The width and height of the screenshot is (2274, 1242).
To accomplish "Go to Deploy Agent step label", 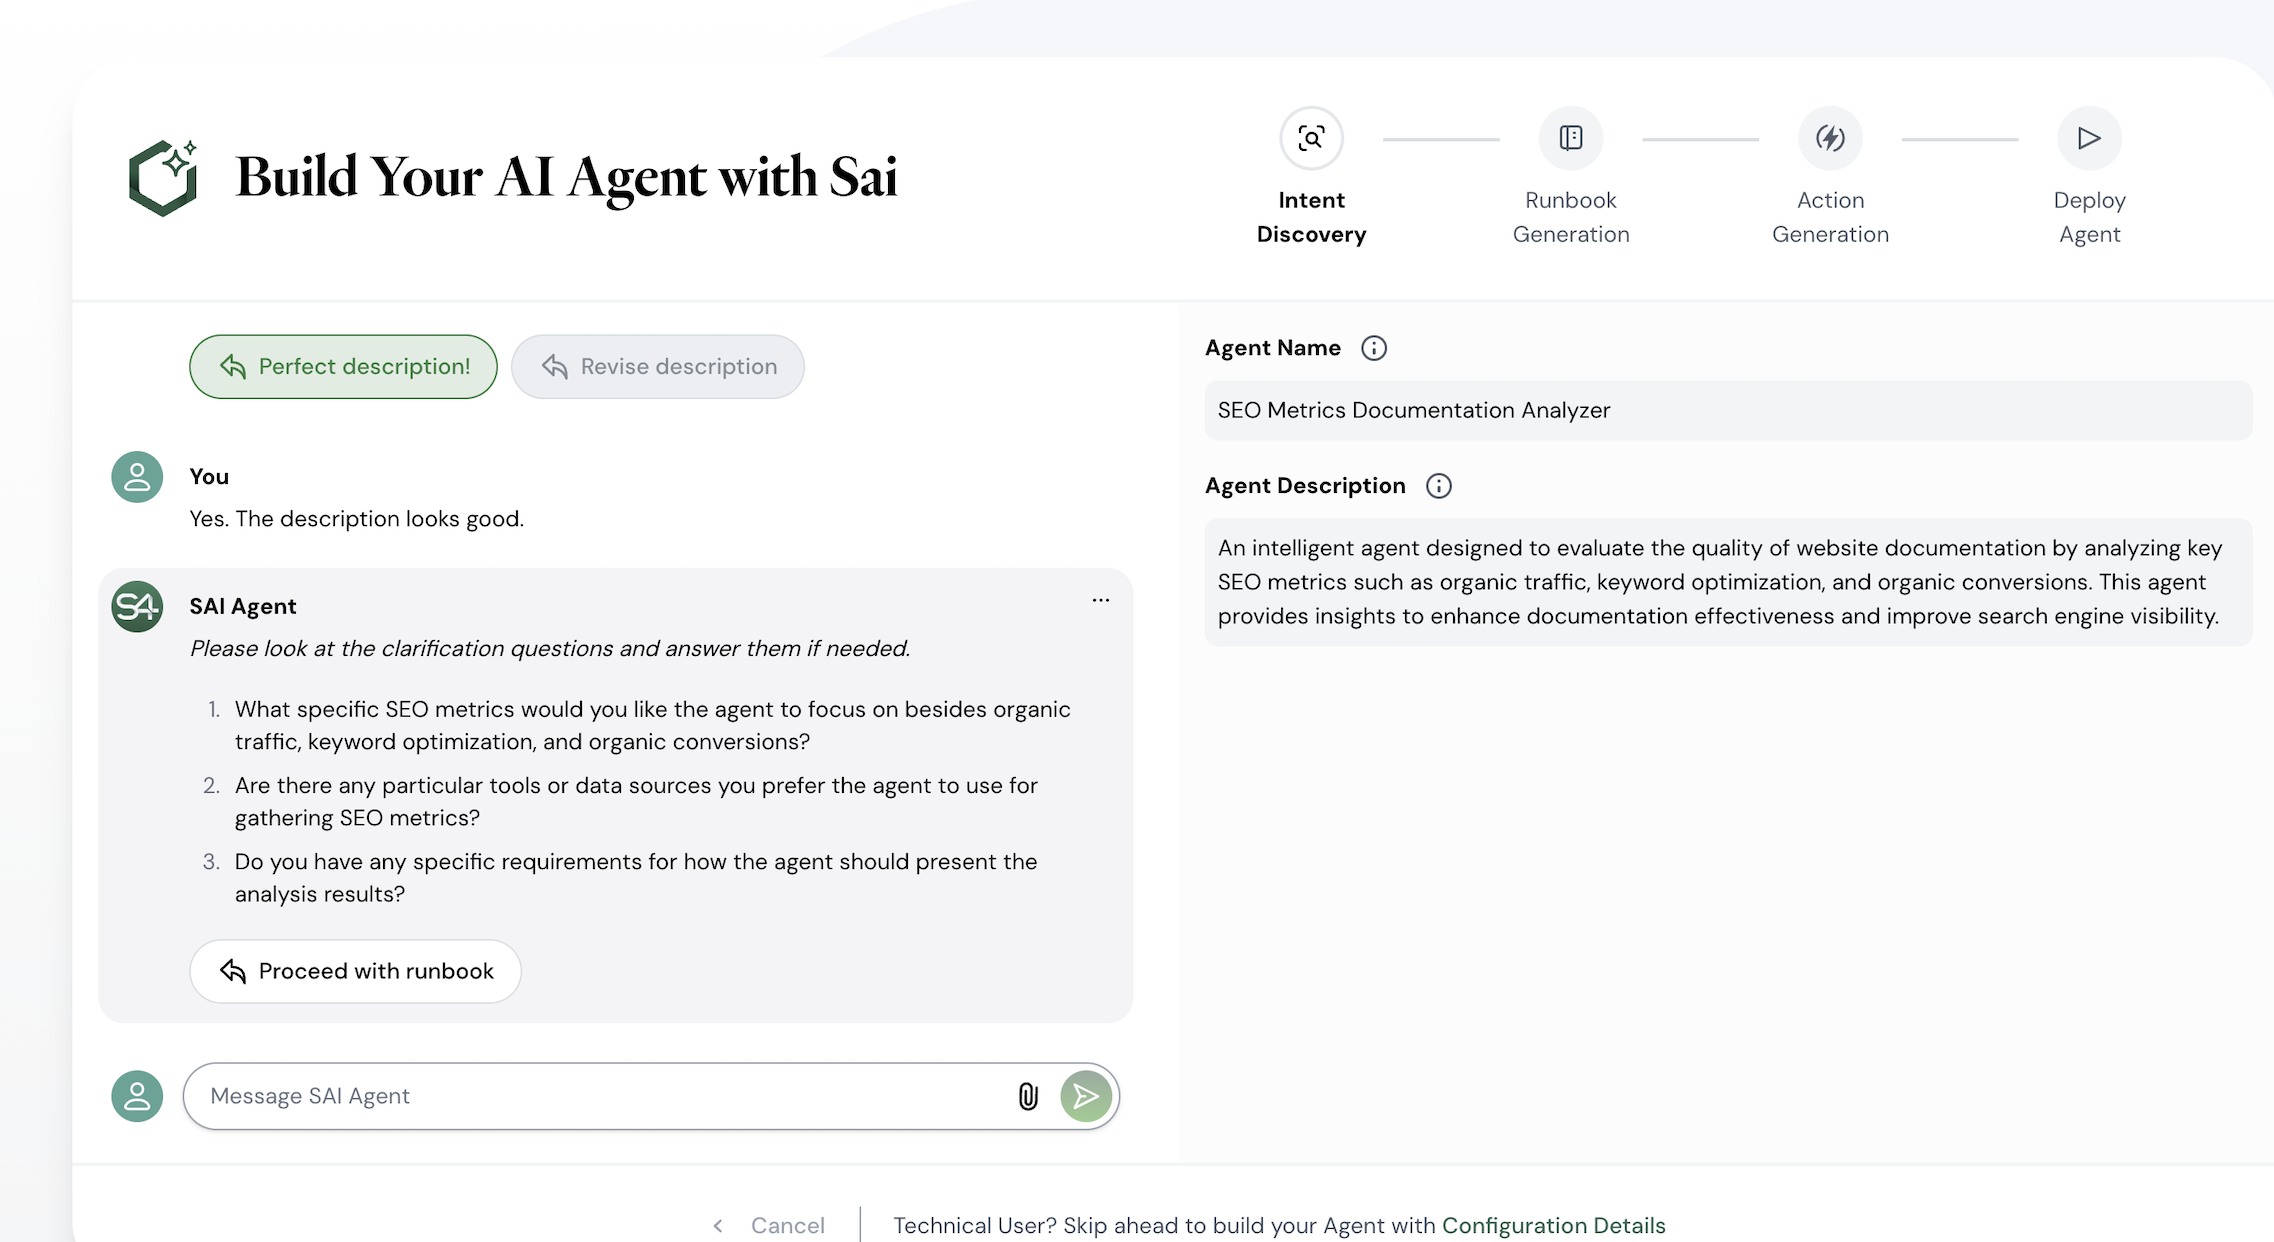I will coord(2089,217).
